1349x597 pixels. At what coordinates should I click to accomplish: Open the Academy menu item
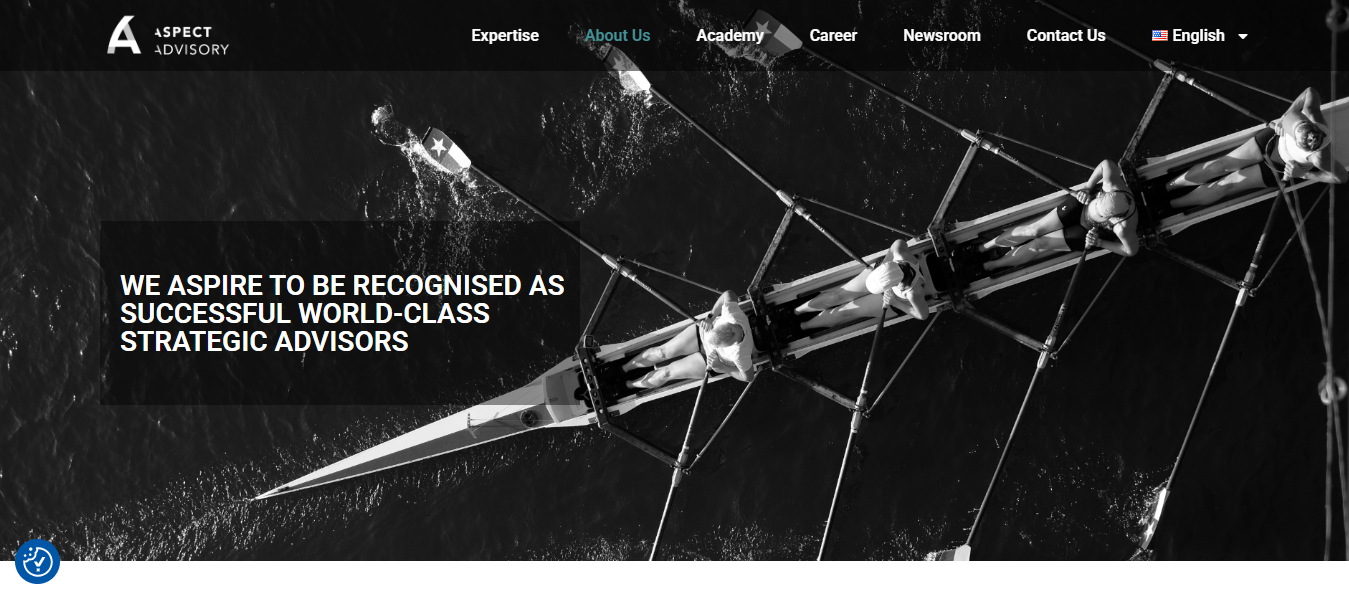coord(730,35)
